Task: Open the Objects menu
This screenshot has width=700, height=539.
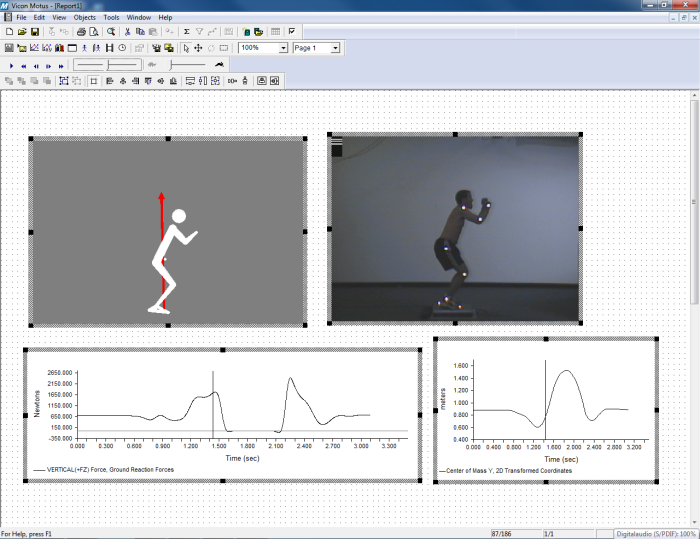Action: click(x=84, y=17)
